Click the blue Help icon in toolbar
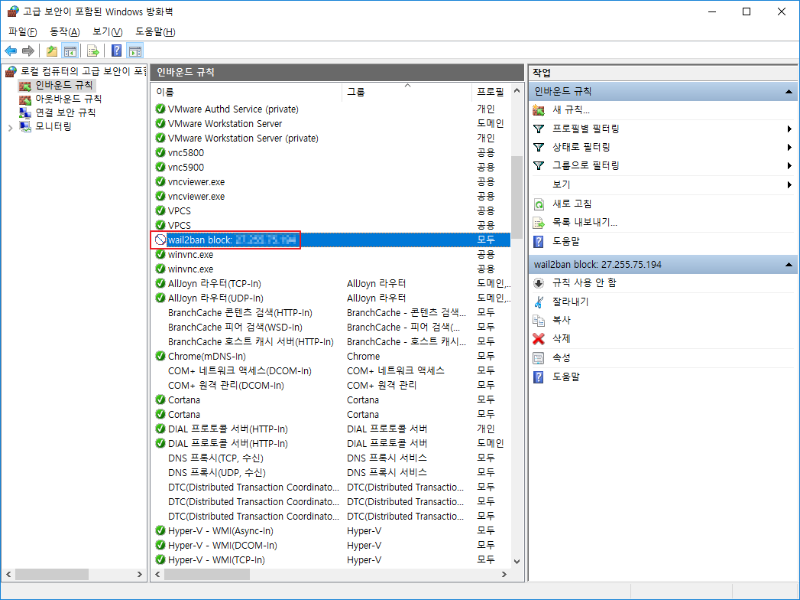800x600 pixels. [116, 51]
